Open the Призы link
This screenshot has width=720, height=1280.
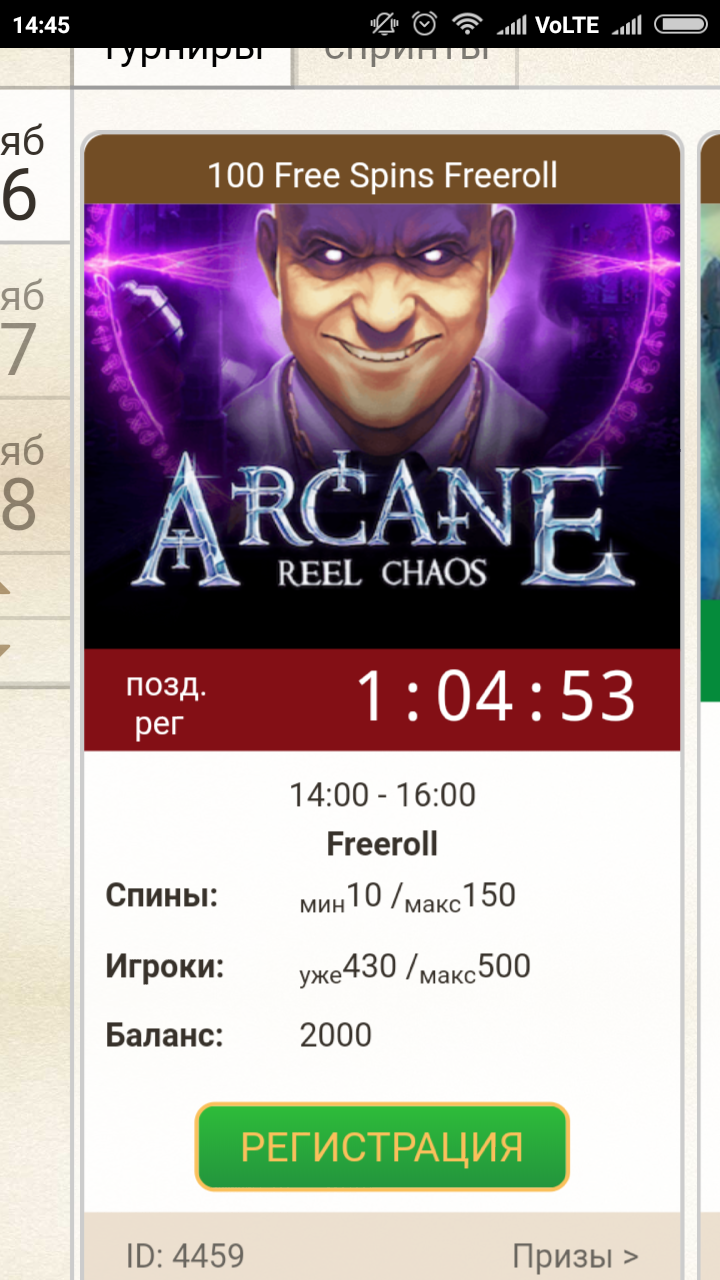click(575, 1256)
